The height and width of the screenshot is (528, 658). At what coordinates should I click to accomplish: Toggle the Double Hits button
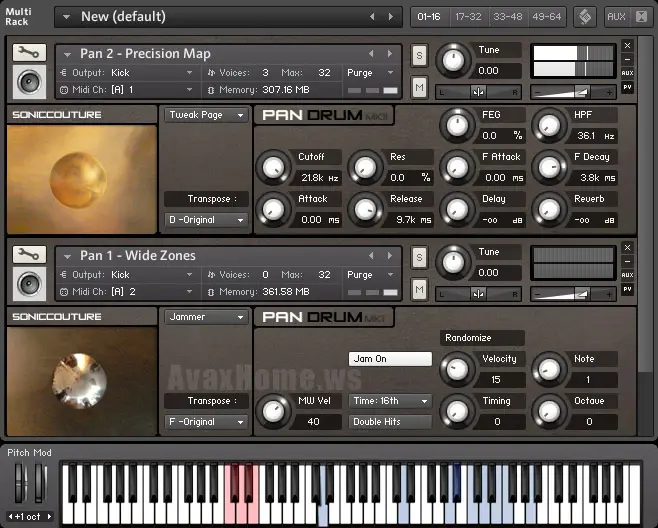click(x=390, y=422)
